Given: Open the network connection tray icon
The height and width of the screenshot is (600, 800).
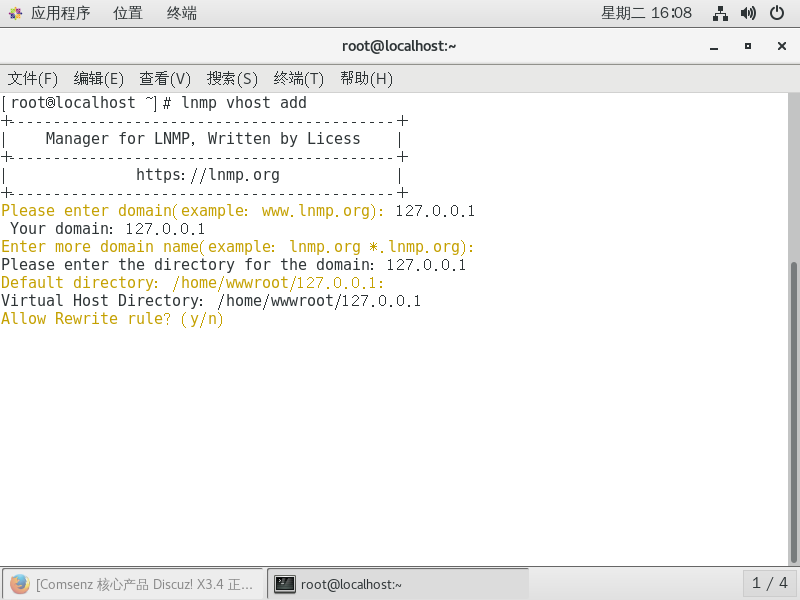Looking at the screenshot, I should pos(720,13).
